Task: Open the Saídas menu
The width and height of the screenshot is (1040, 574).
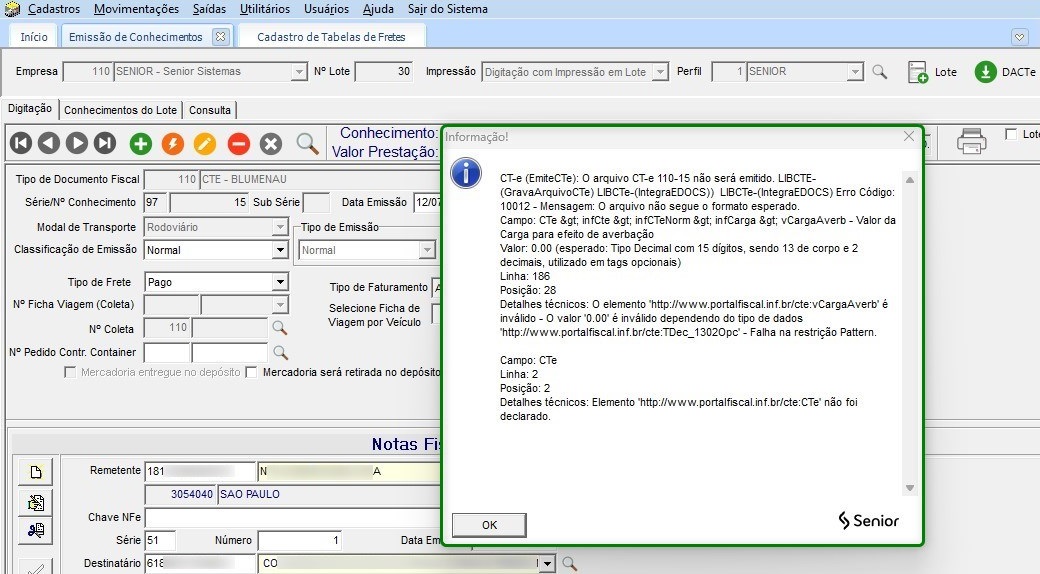Action: [210, 9]
